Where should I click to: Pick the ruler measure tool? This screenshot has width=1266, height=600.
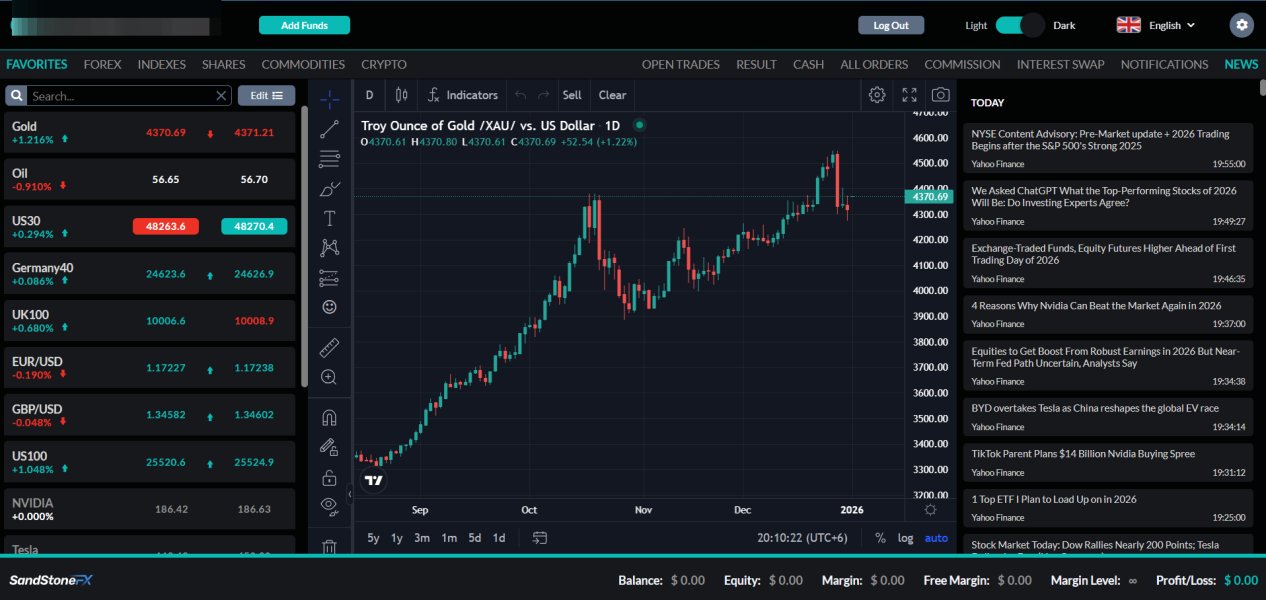click(329, 348)
